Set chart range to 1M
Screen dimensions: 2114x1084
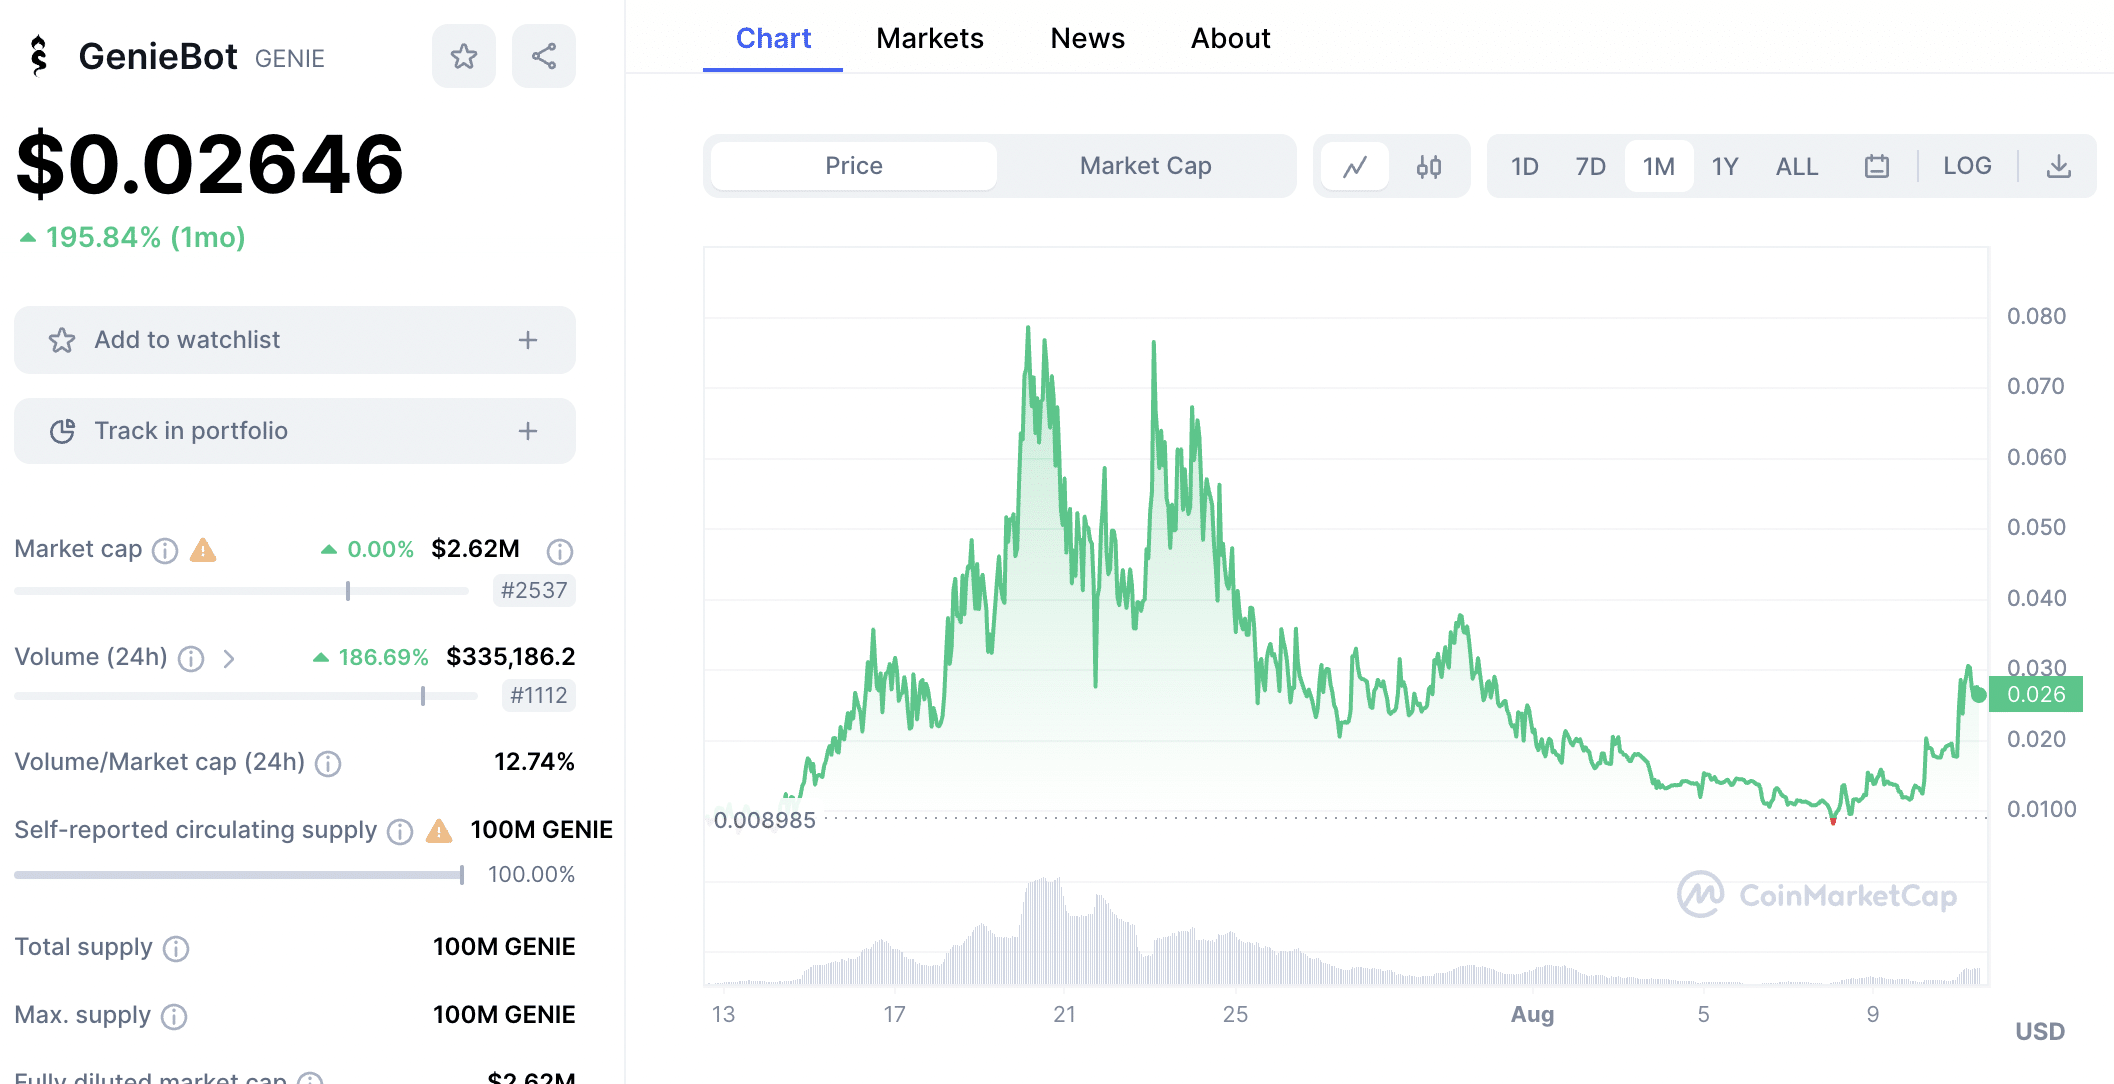click(x=1659, y=166)
